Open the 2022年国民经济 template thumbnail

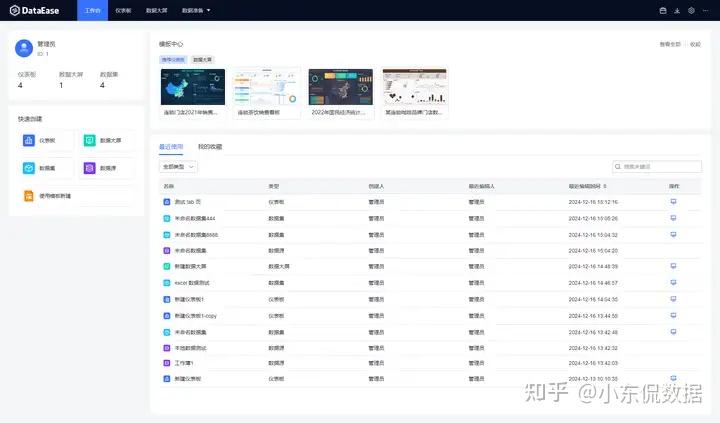tap(341, 87)
